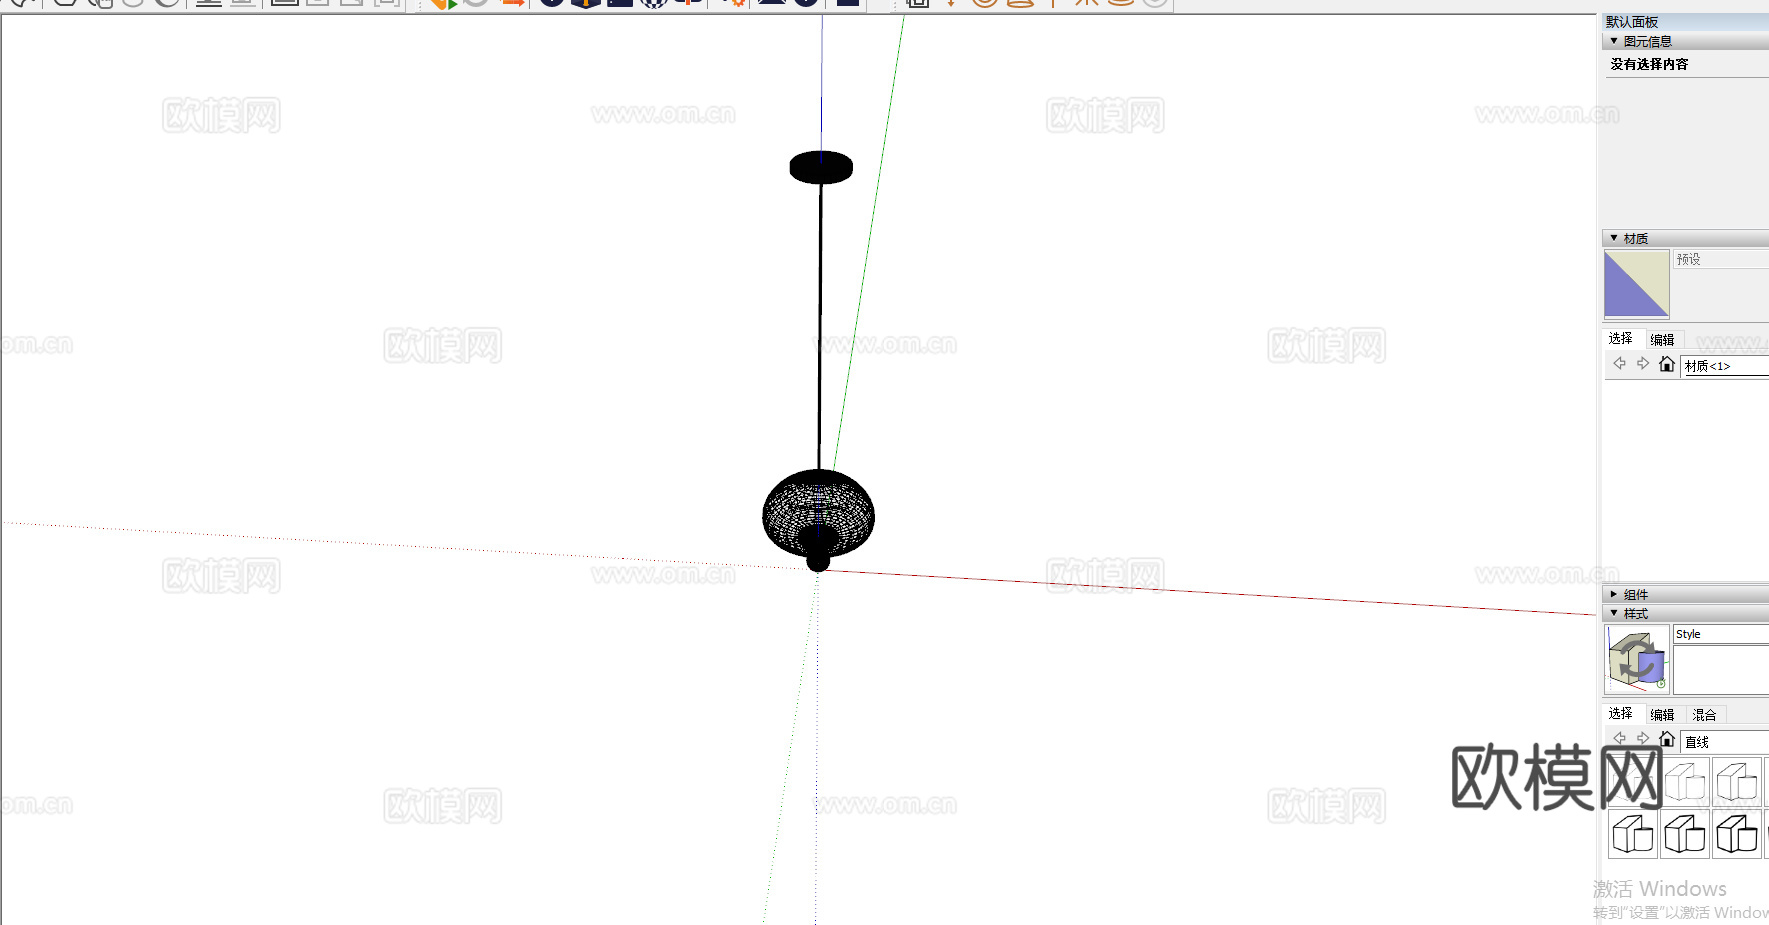Viewport: 1769px width, 925px height.
Task: Open the 混合 tab in the 样式 panel
Action: click(x=1704, y=714)
